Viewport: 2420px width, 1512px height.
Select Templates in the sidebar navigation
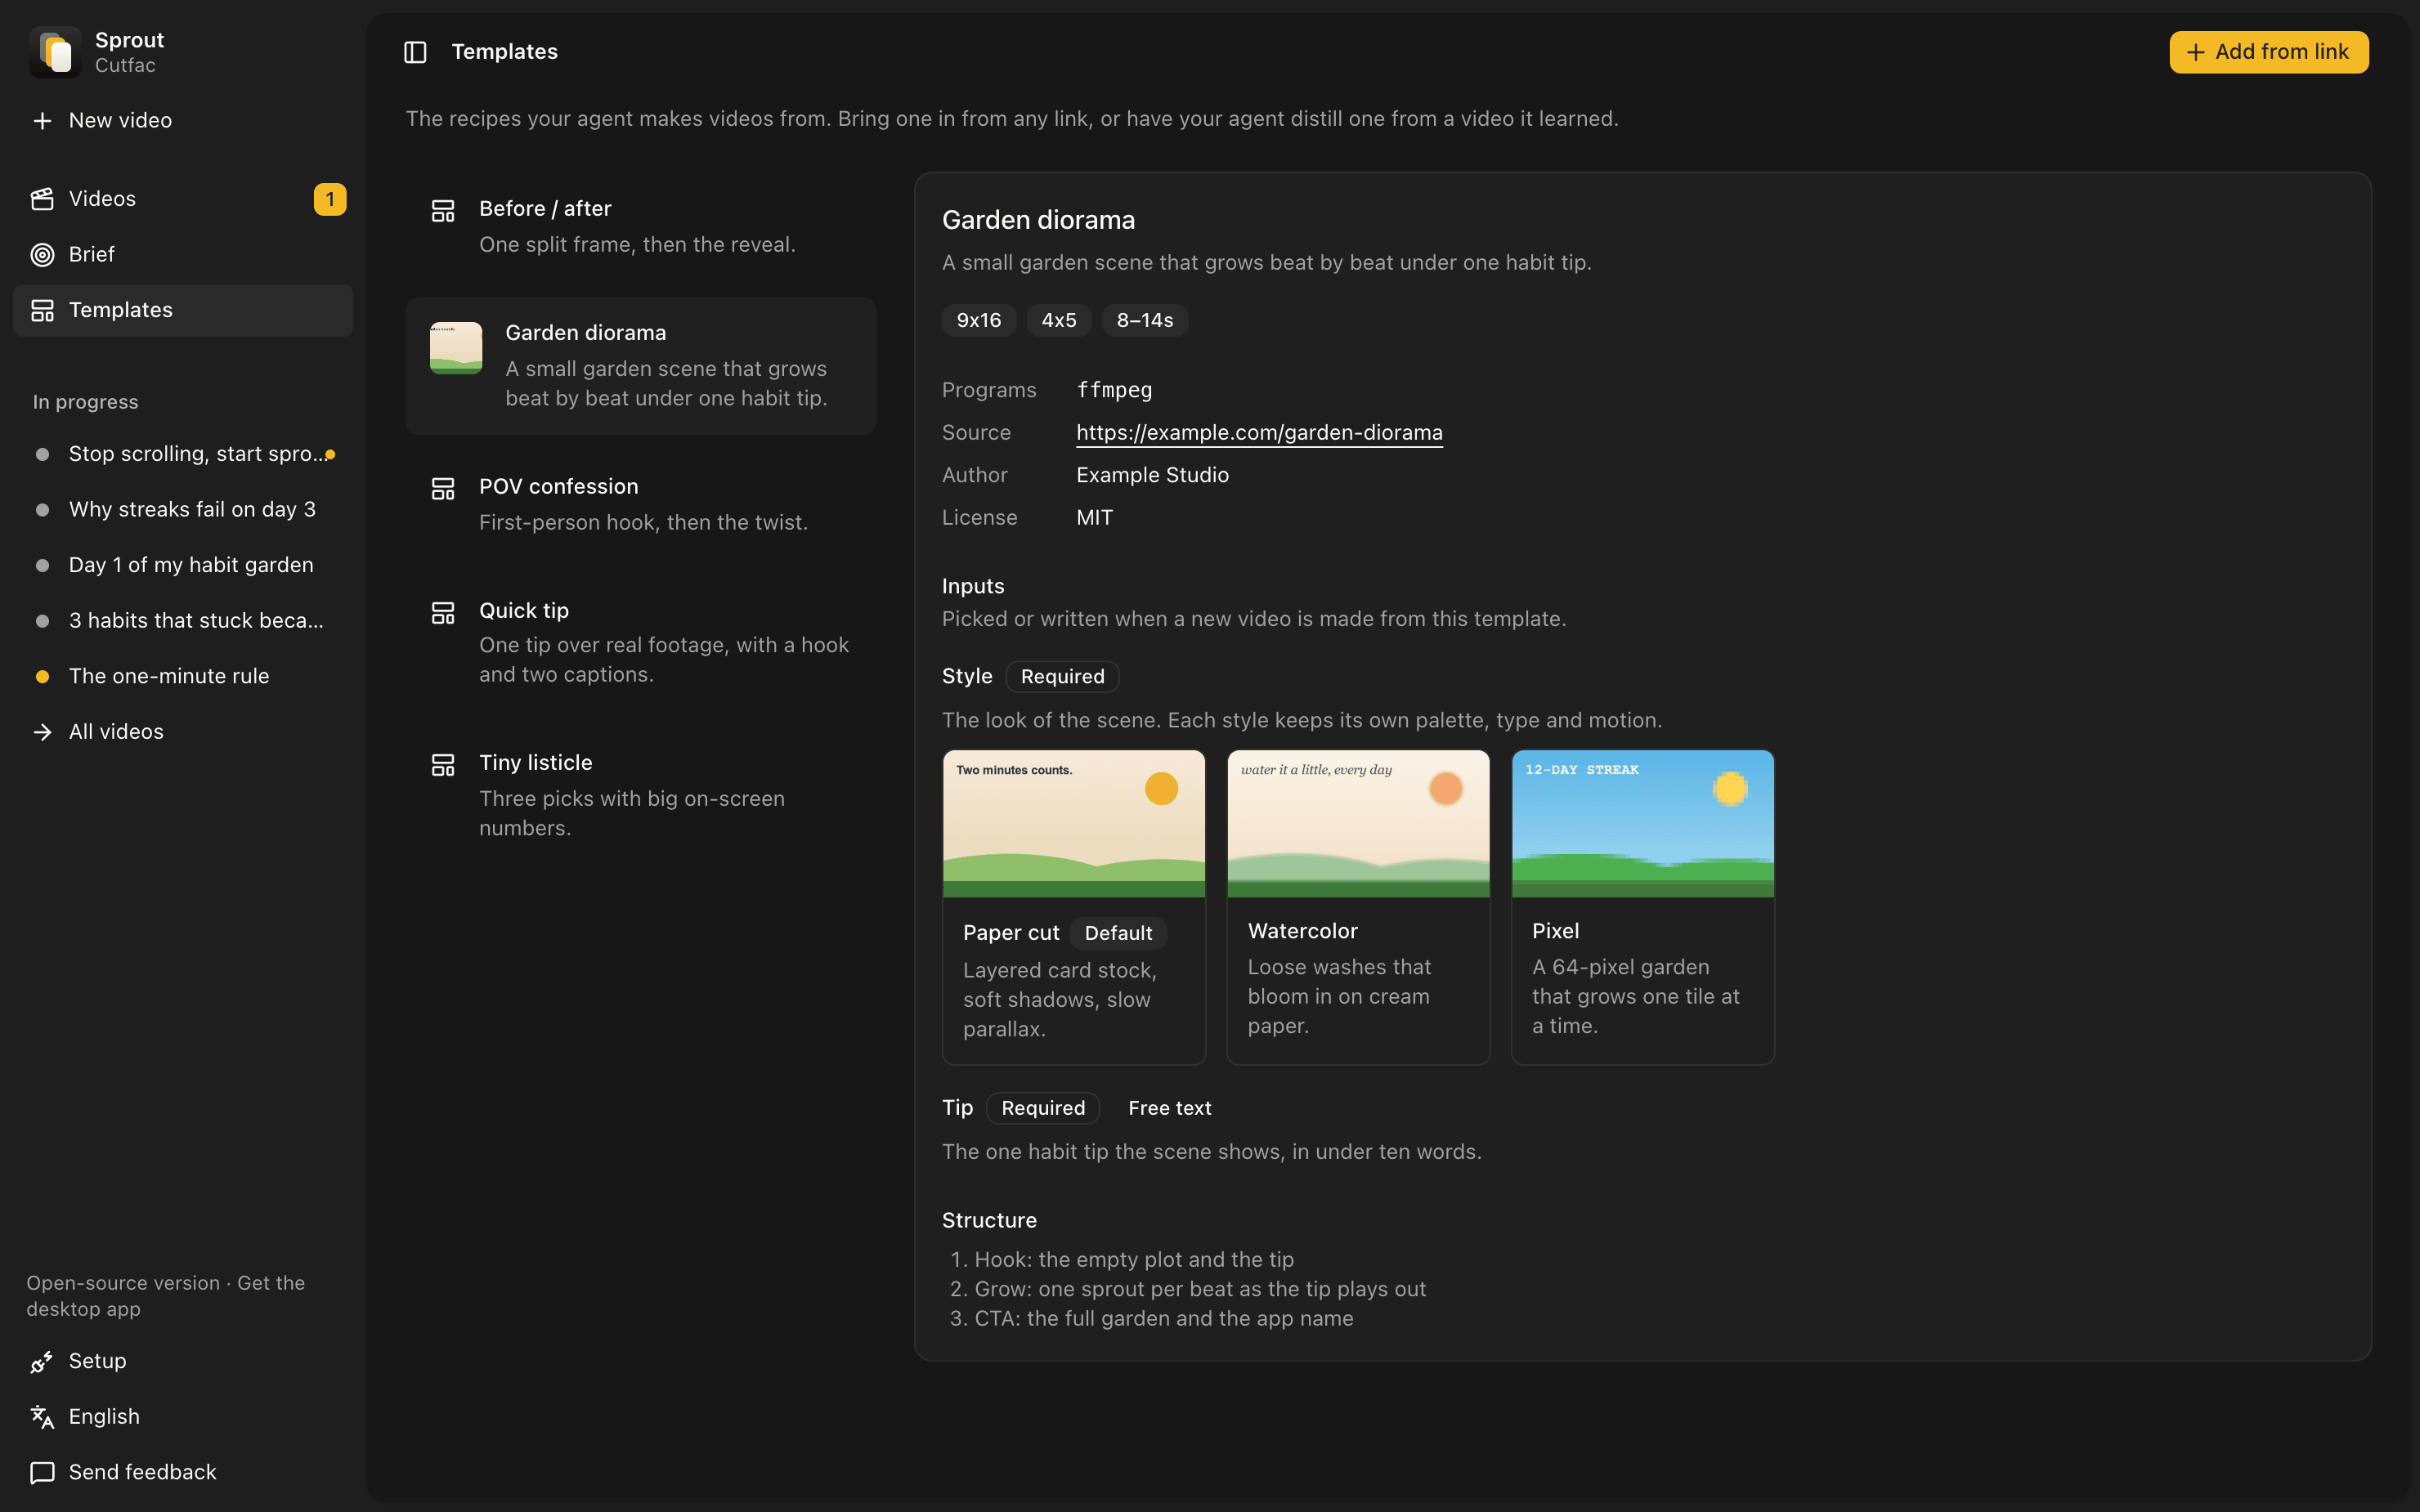coord(183,311)
